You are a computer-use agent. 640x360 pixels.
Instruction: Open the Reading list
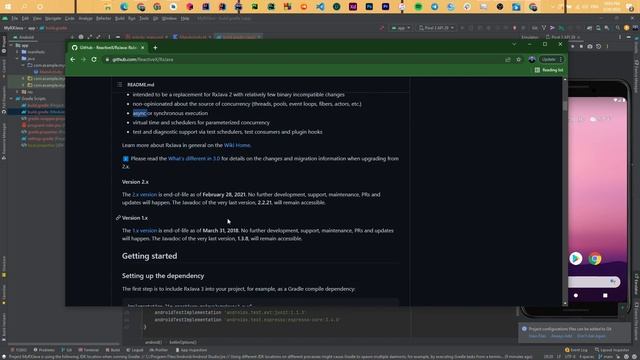point(549,70)
